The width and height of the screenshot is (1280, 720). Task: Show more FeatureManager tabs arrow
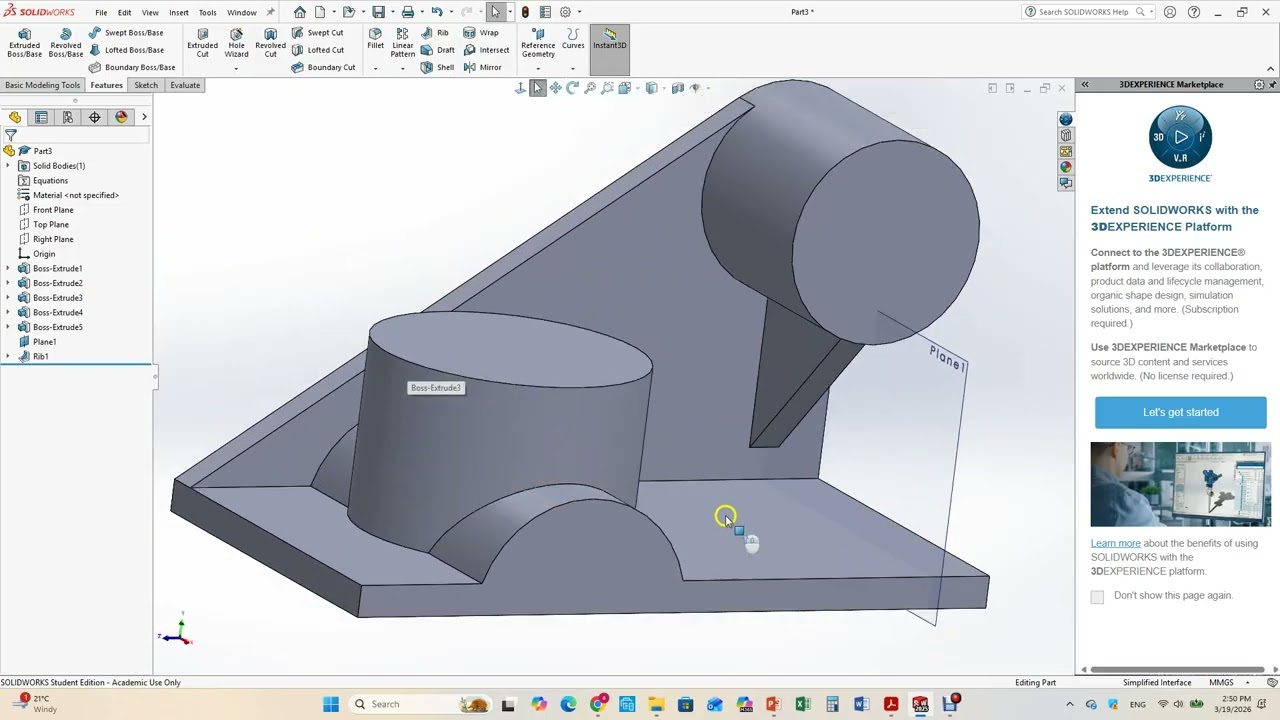coord(144,117)
